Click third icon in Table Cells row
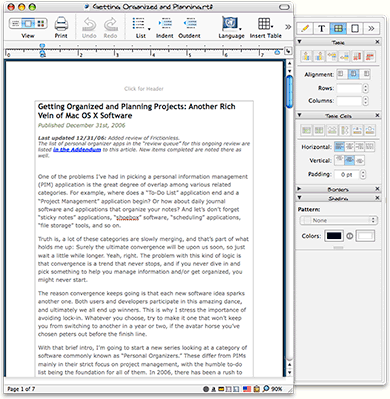This screenshot has height=399, width=390. (332, 130)
